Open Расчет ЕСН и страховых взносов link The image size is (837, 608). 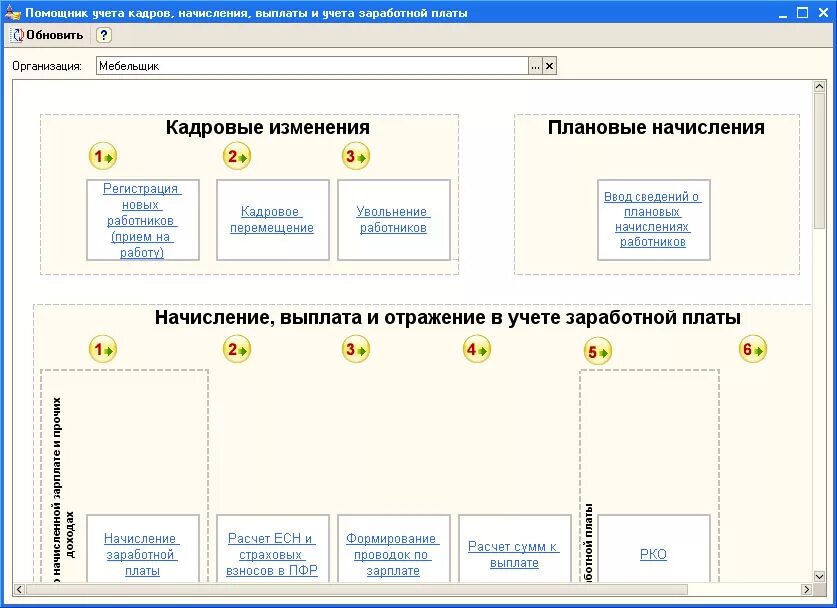273,551
